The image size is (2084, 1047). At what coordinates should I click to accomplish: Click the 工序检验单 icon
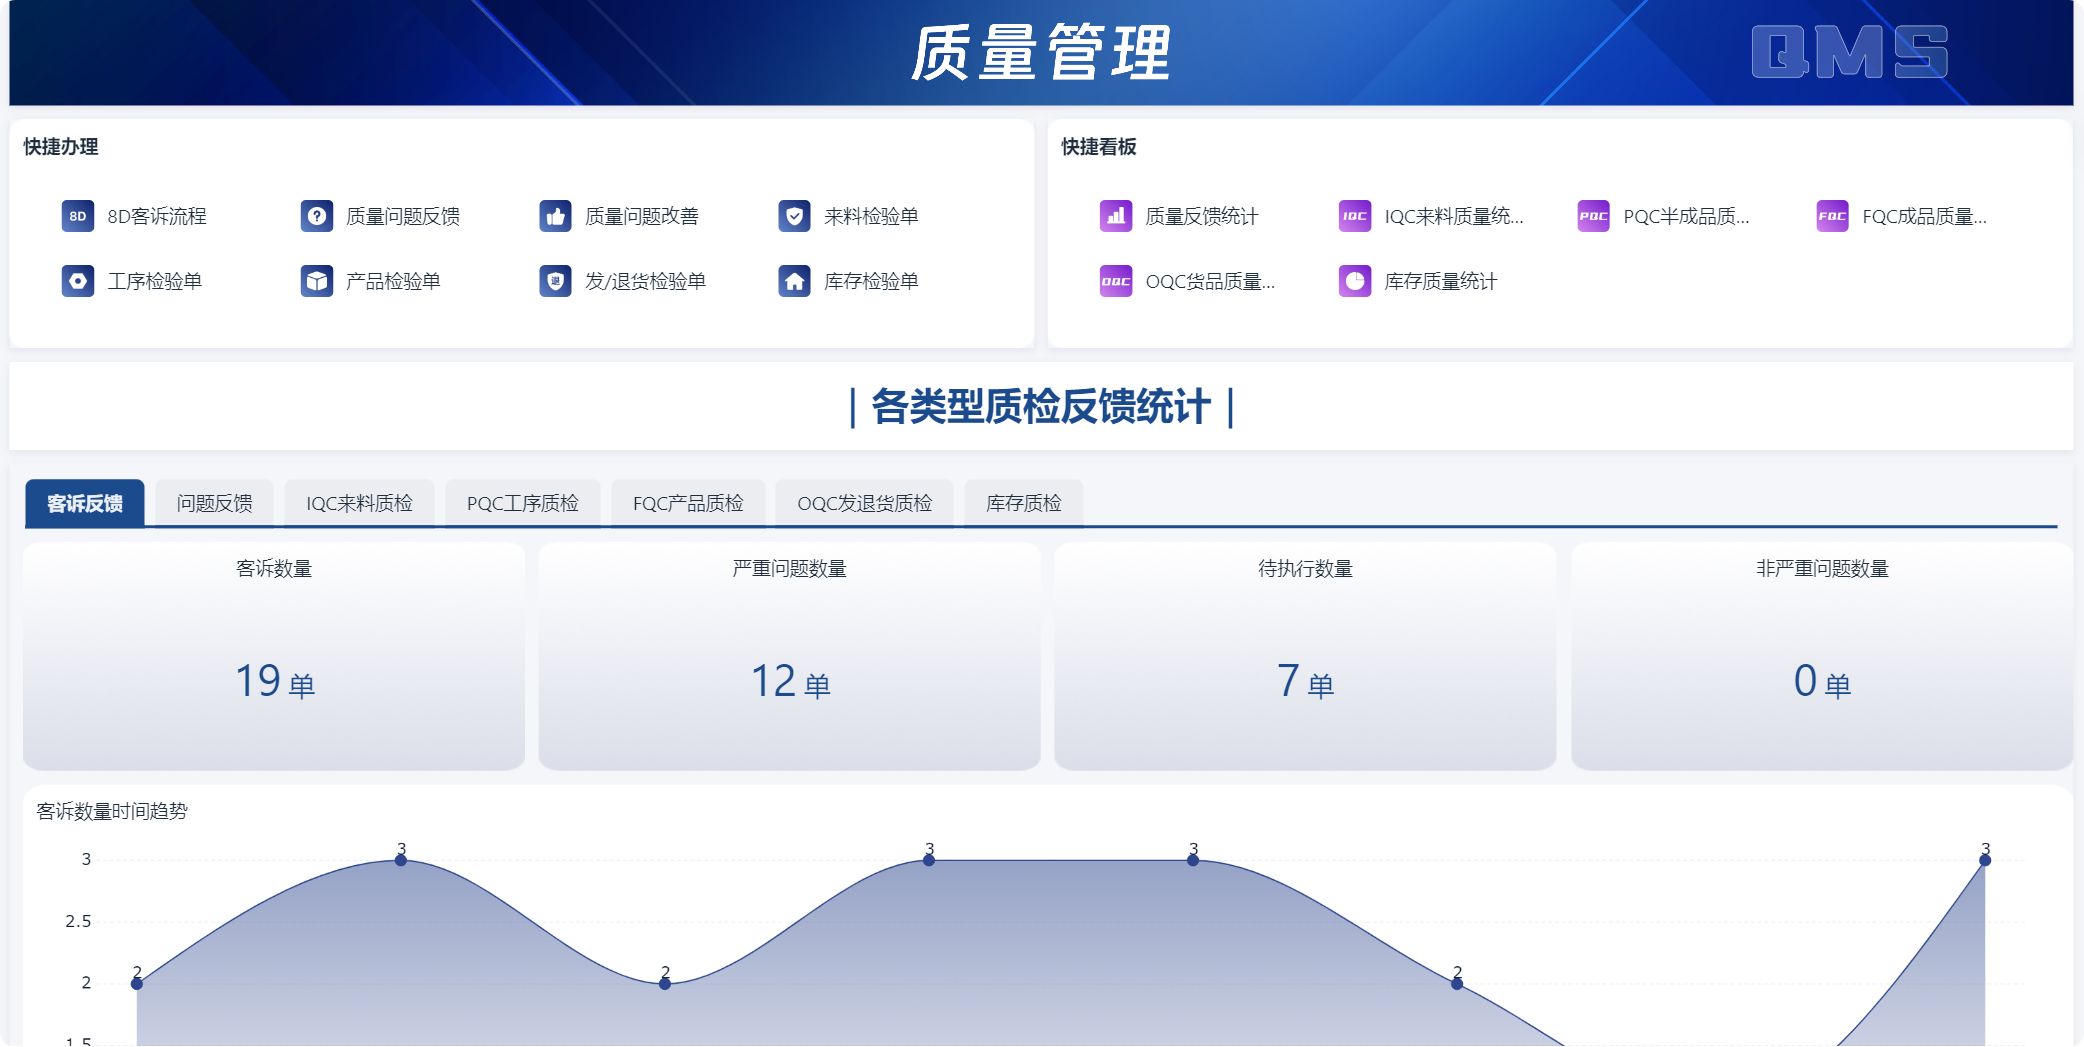point(78,281)
